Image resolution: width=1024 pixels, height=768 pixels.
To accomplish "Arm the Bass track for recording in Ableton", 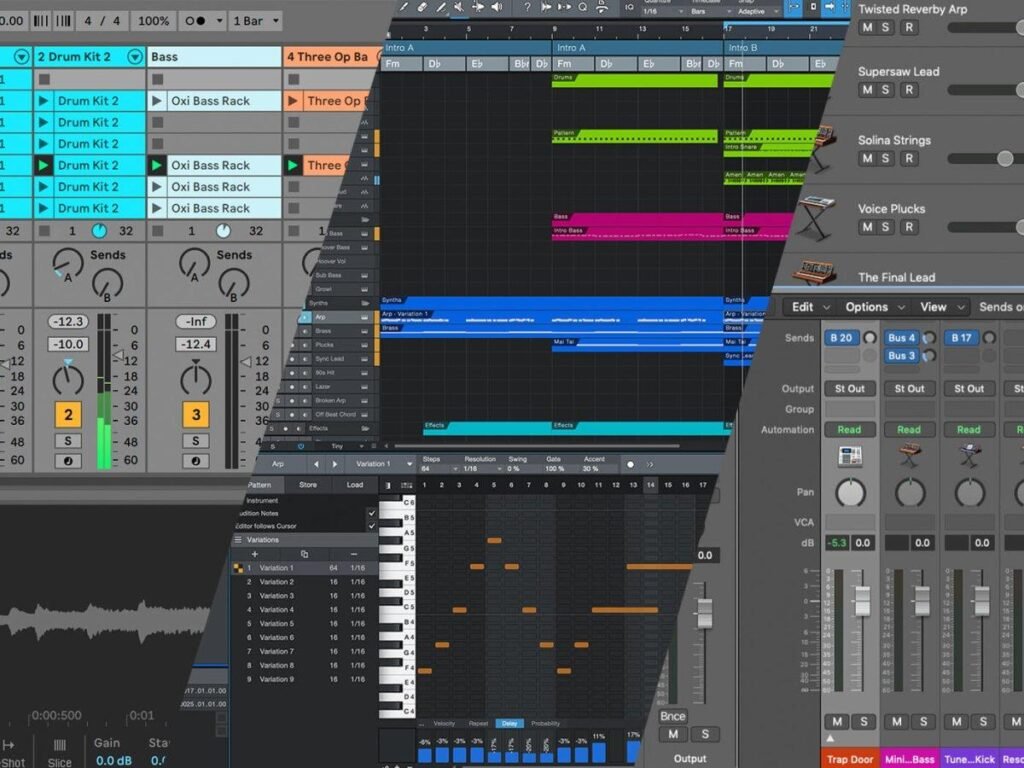I will click(196, 460).
